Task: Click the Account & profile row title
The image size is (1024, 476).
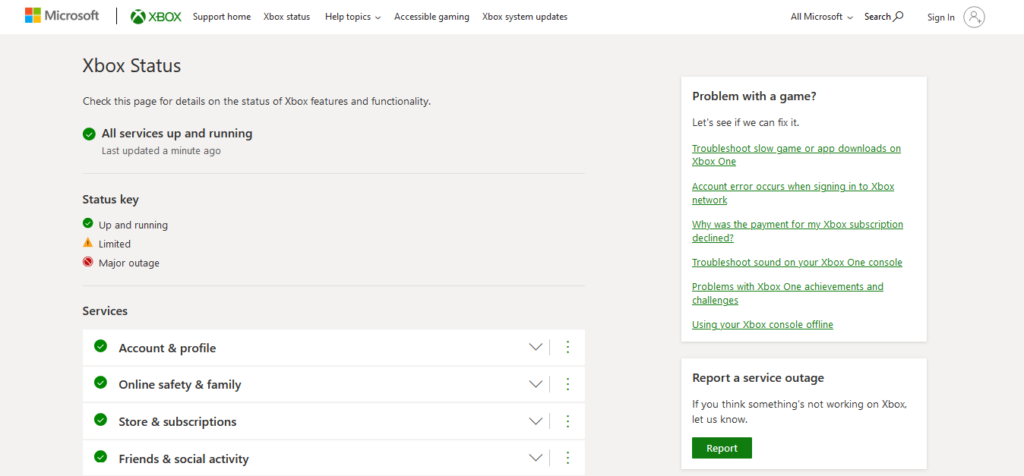Action: pyautogui.click(x=167, y=348)
